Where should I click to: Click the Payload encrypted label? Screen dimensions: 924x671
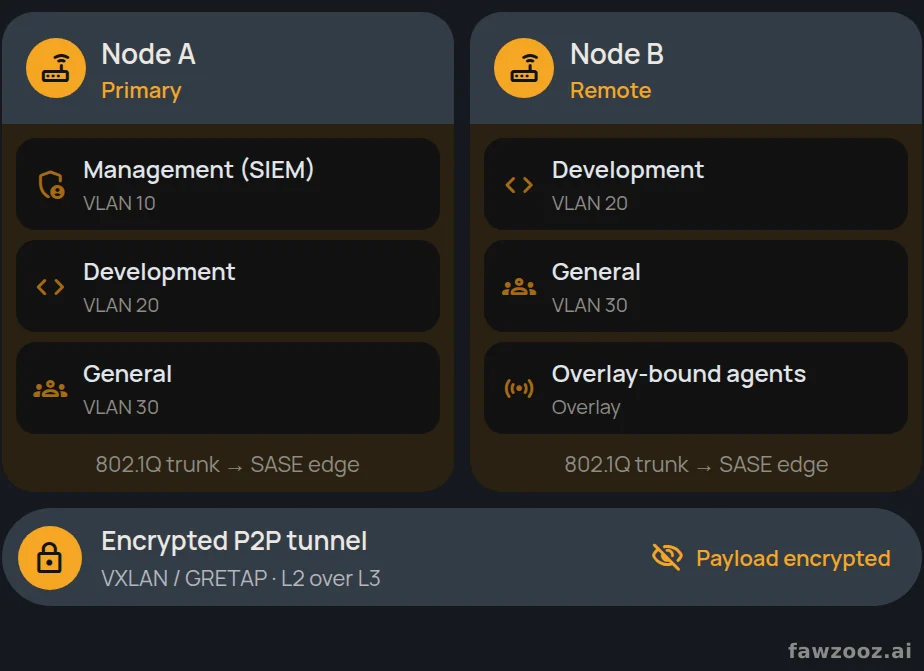[x=793, y=558]
